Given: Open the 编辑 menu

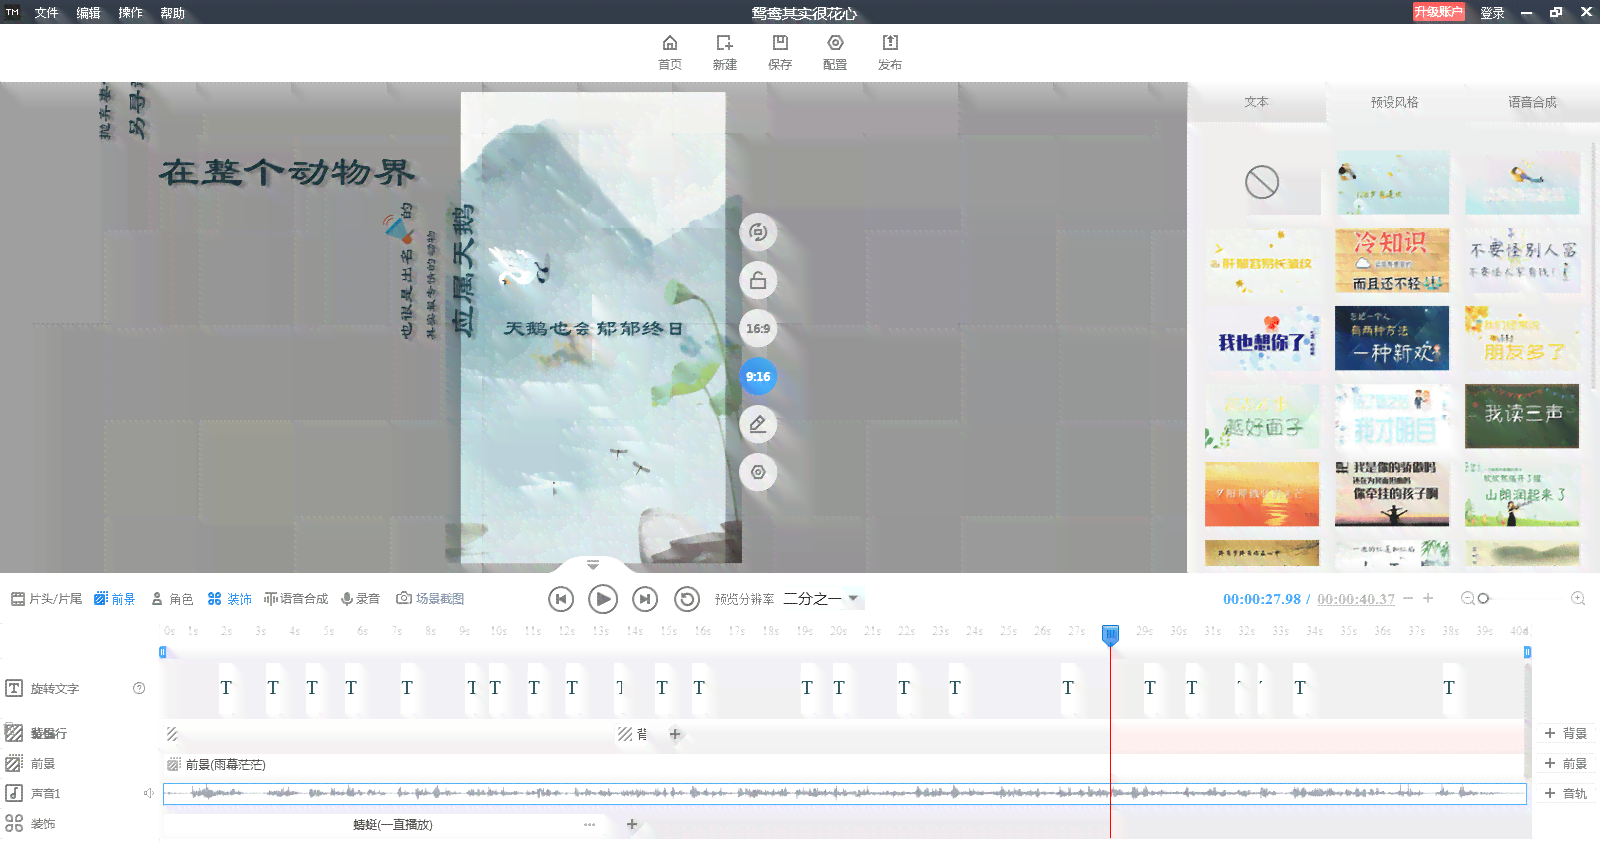Looking at the screenshot, I should (88, 13).
